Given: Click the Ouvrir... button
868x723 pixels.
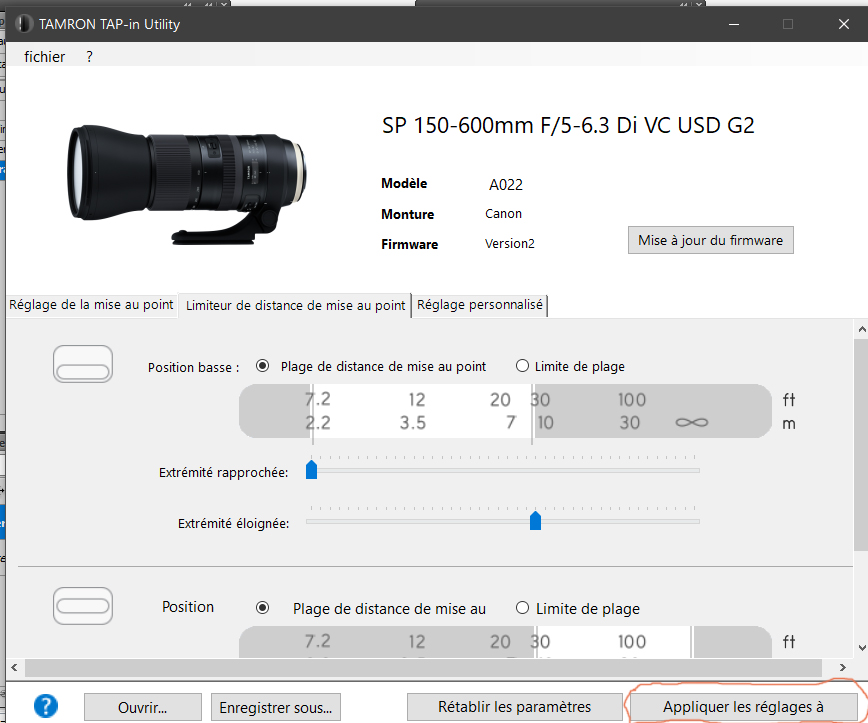Looking at the screenshot, I should tap(142, 707).
